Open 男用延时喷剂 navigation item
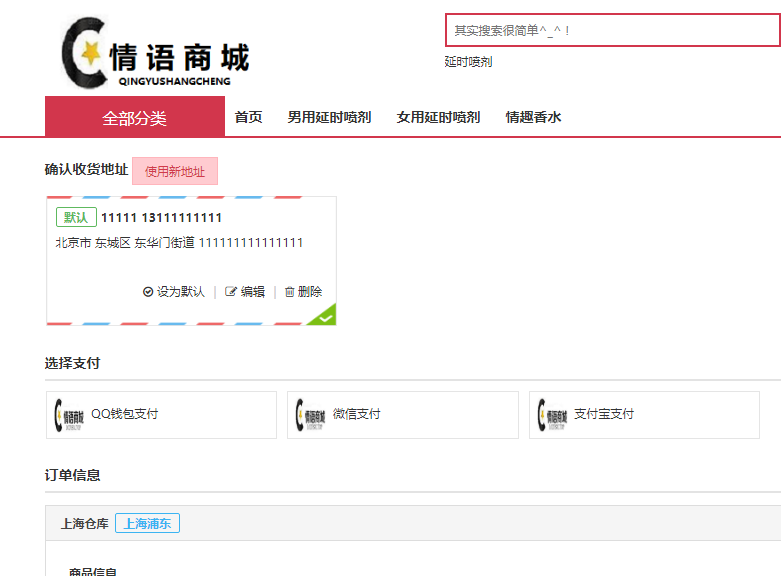 (329, 117)
